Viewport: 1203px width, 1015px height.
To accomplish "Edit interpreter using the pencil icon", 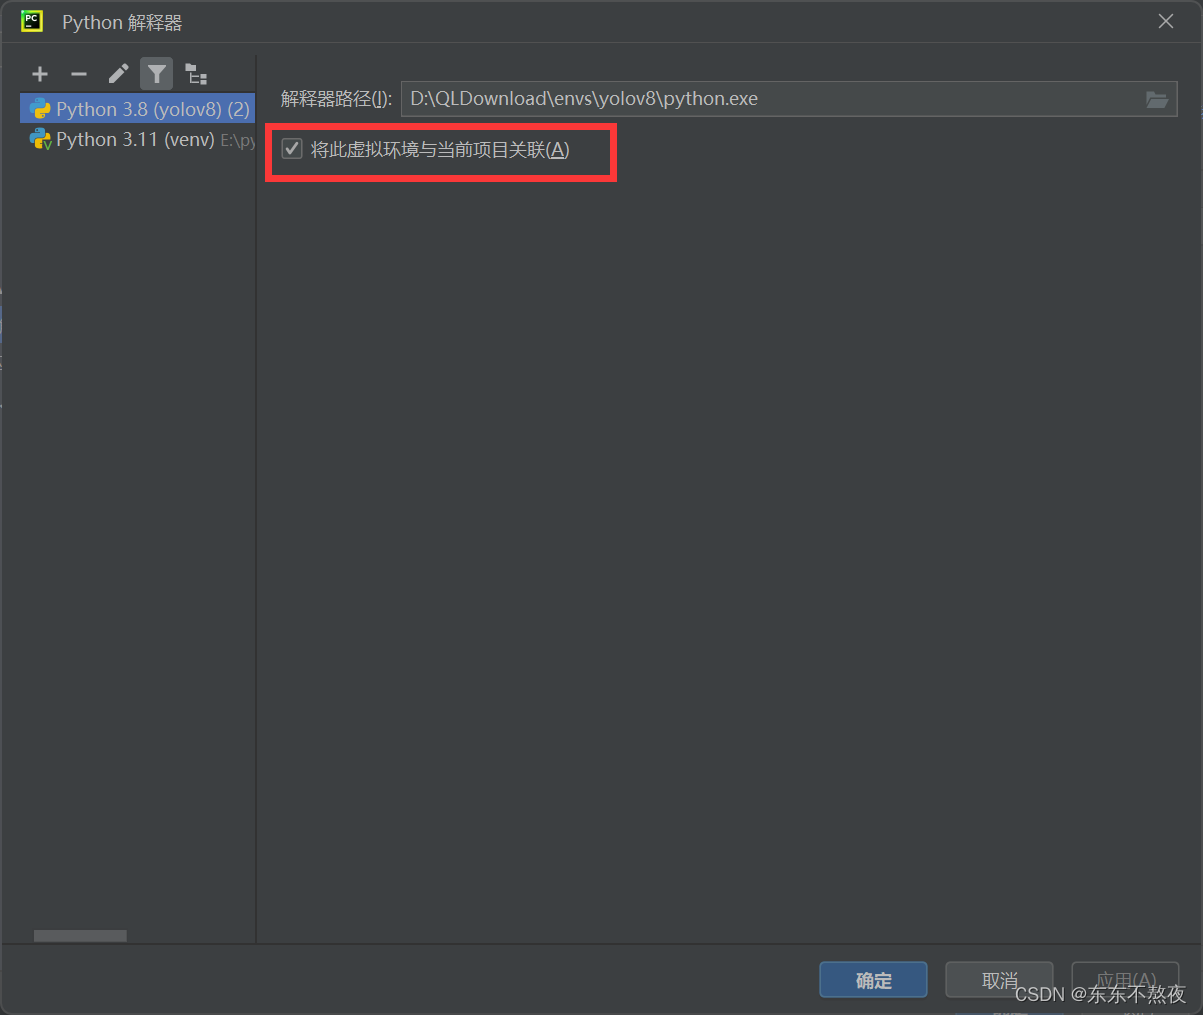I will 118,74.
